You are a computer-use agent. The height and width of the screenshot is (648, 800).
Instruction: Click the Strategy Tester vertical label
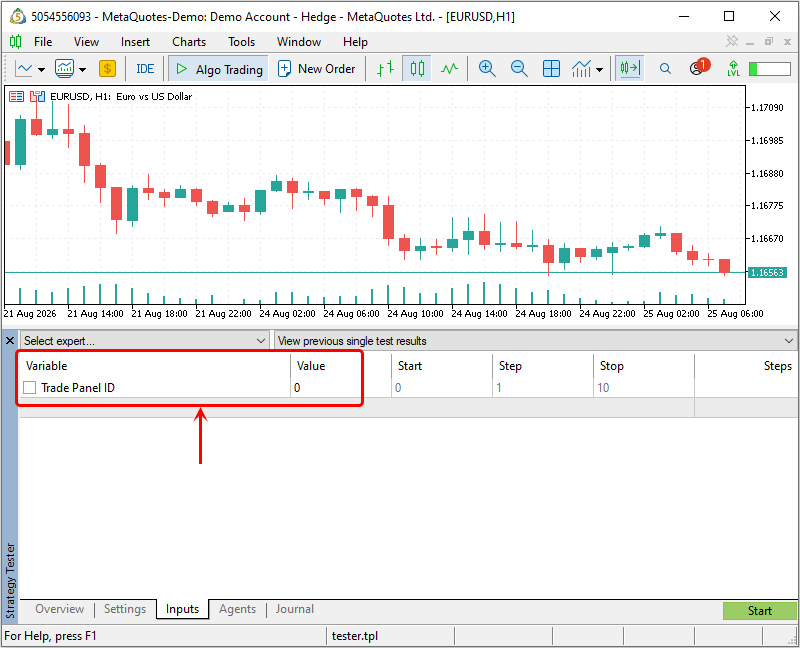point(10,580)
